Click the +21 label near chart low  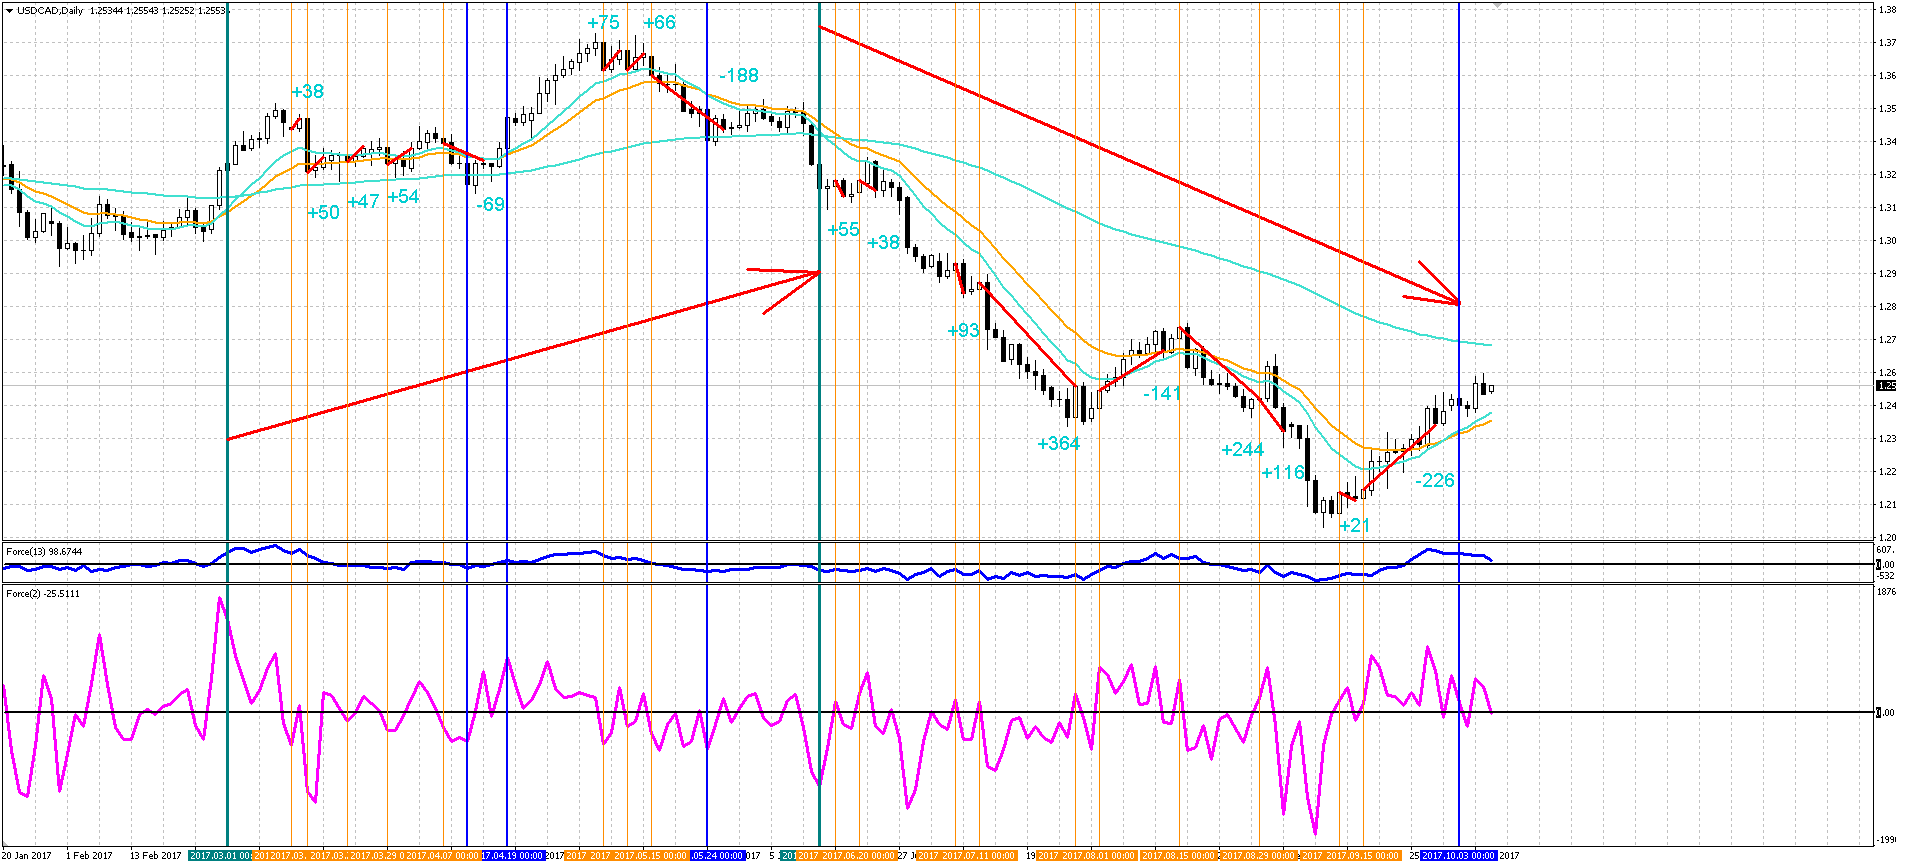[x=1354, y=525]
